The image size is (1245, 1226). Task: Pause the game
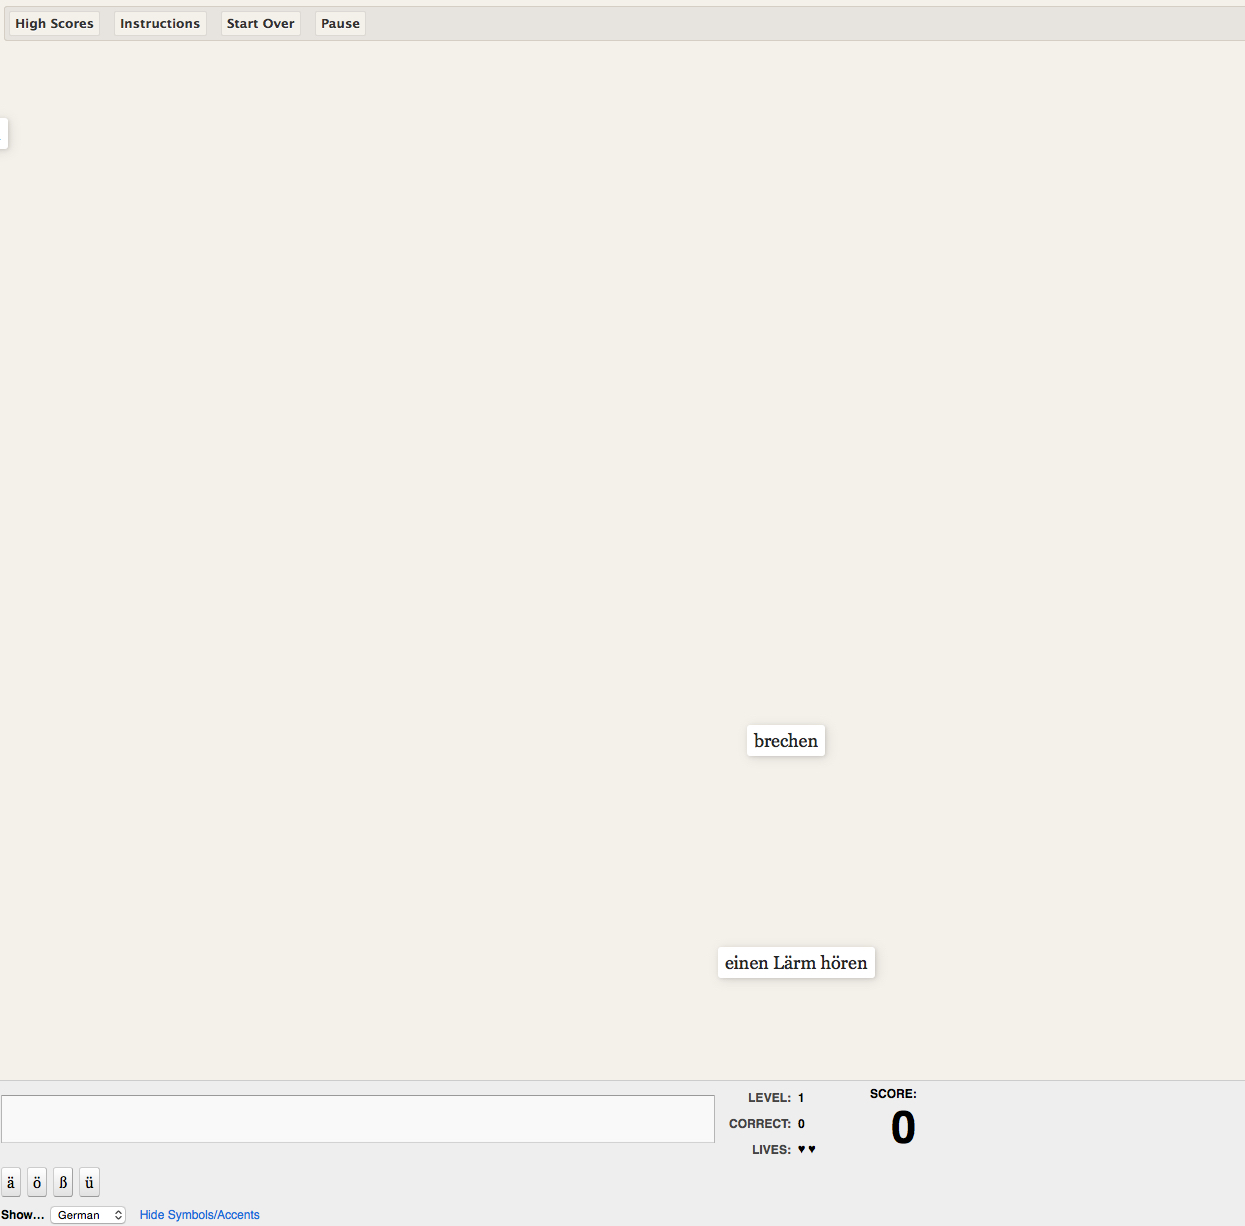(x=340, y=23)
